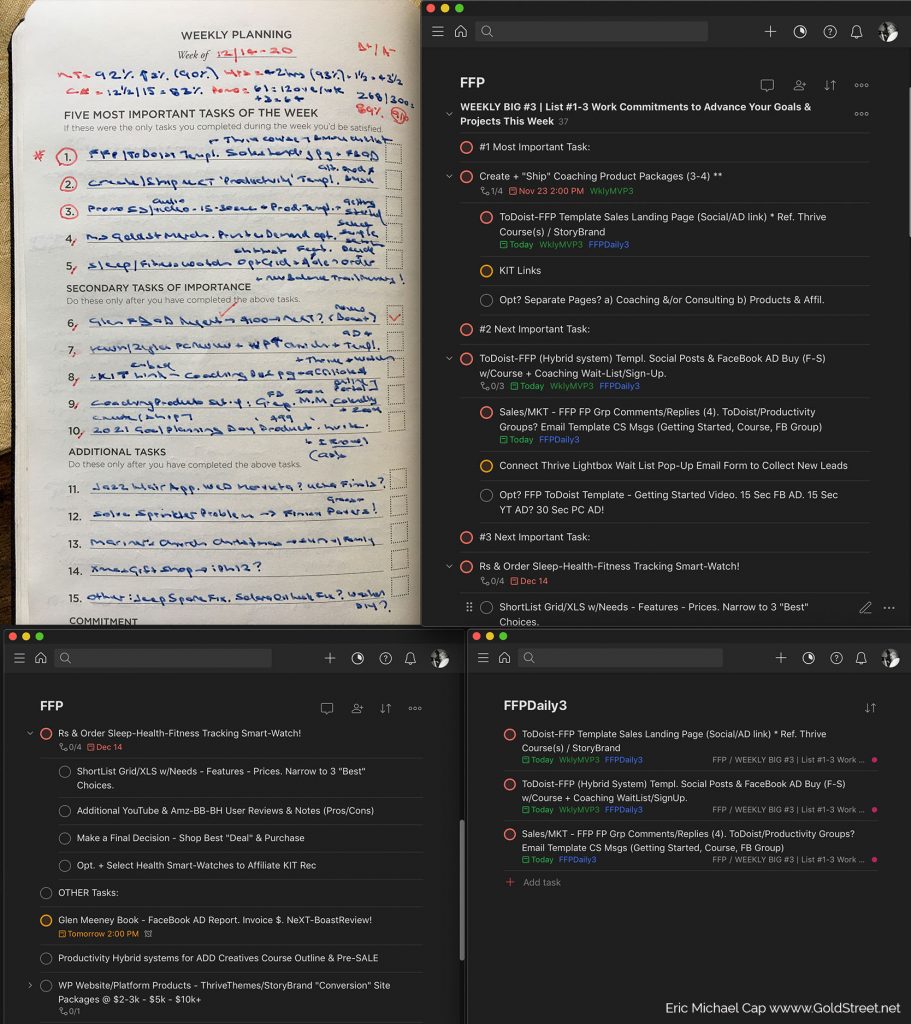Click the search field in the top-right window
Image resolution: width=911 pixels, height=1024 pixels.
click(592, 32)
